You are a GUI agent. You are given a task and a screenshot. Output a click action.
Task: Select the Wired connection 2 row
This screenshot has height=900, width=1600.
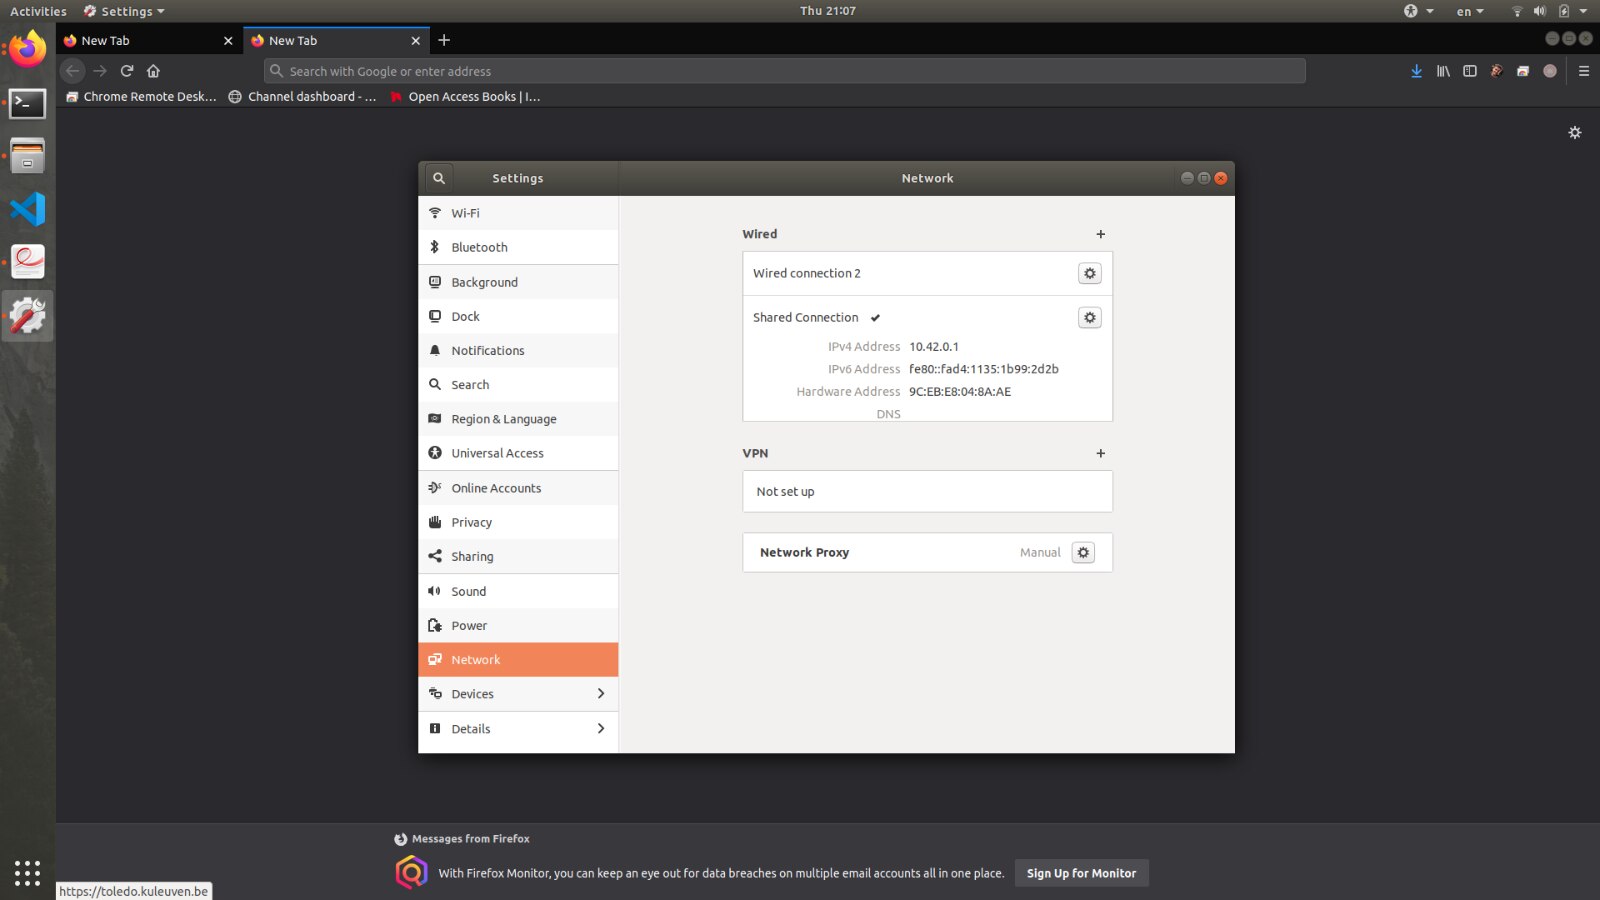click(x=927, y=273)
